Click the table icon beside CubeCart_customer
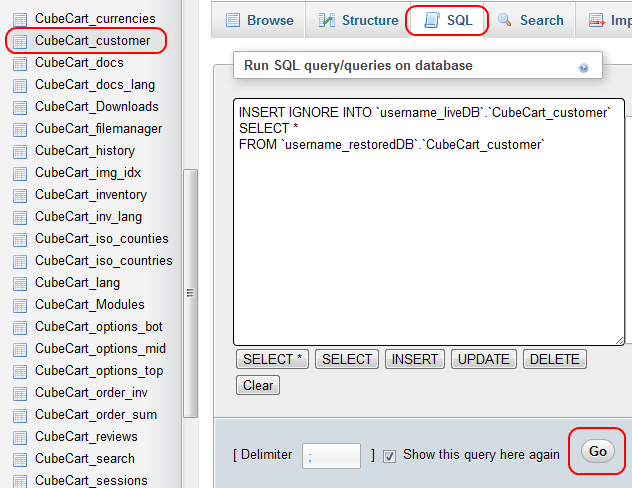Image resolution: width=632 pixels, height=488 pixels. 20,42
